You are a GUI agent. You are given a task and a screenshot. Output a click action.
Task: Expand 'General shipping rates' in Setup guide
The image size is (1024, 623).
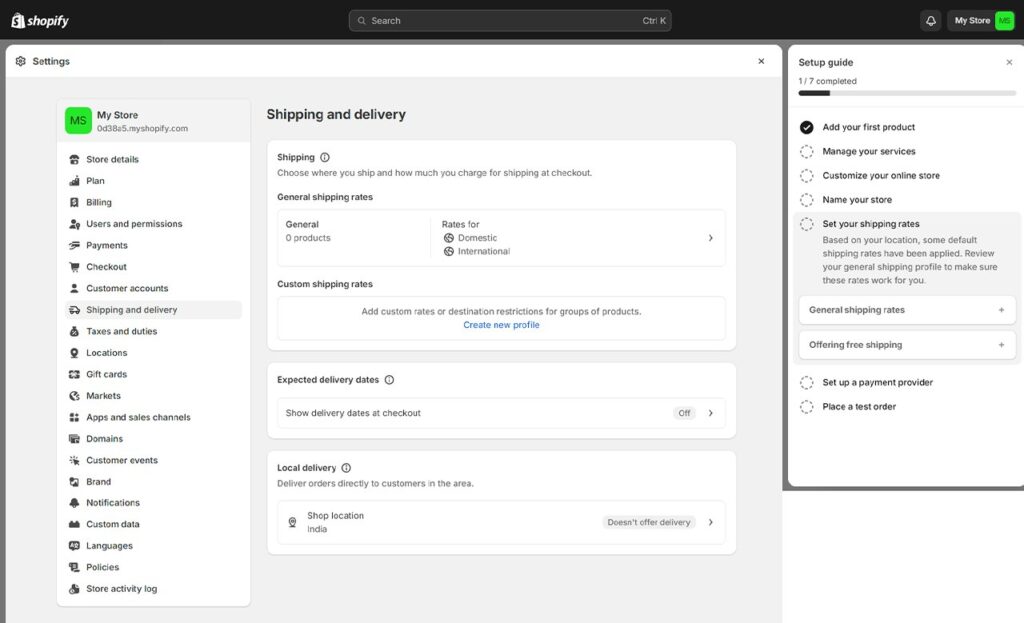coord(907,310)
